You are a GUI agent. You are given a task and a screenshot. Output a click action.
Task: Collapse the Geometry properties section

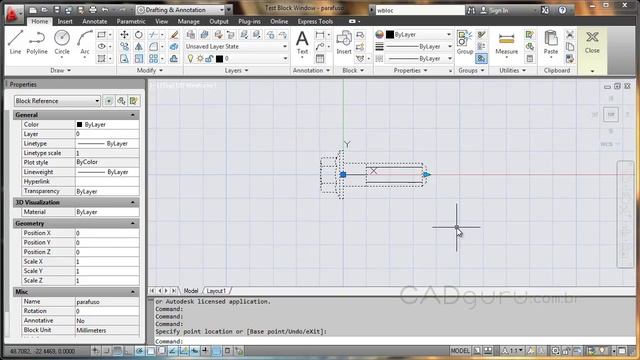click(133, 224)
